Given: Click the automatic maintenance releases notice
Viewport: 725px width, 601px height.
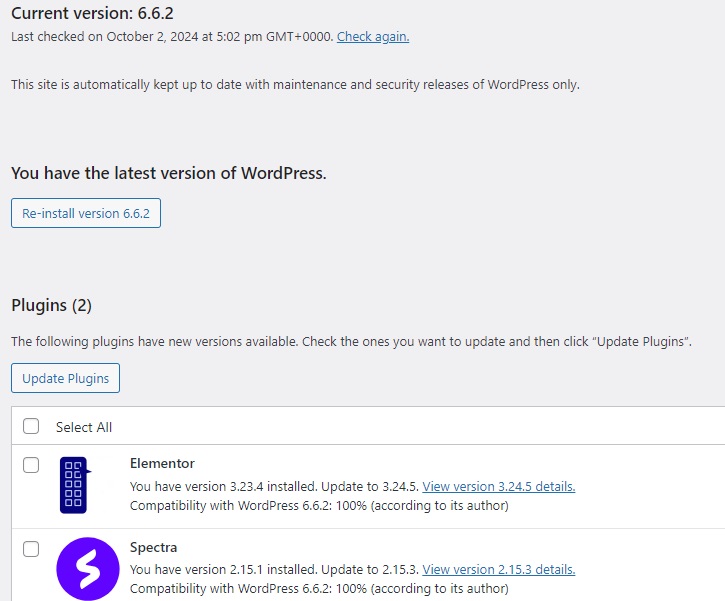Looking at the screenshot, I should point(295,85).
